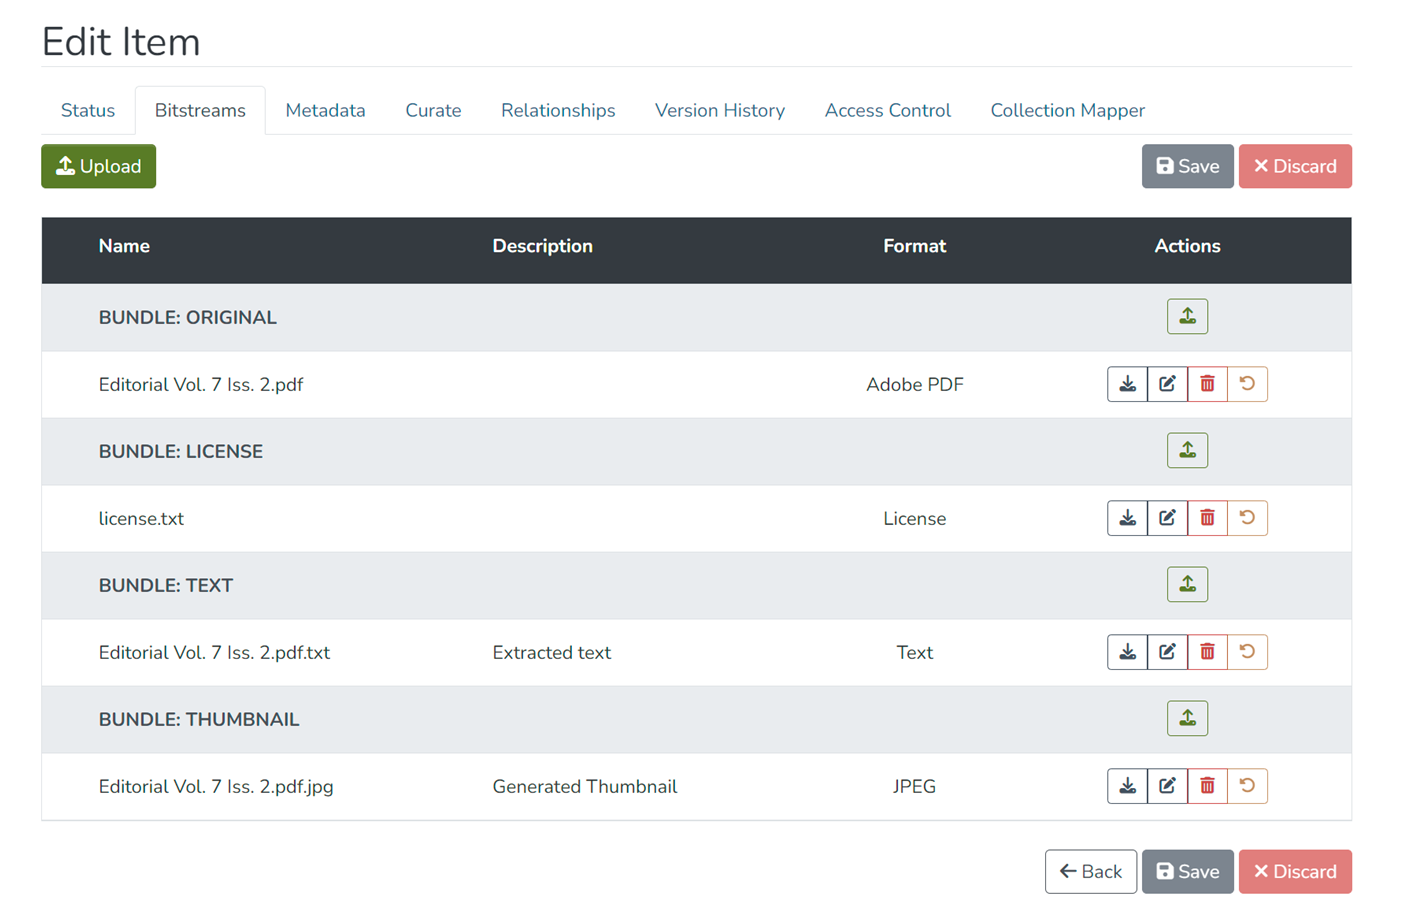View the Version History tab
The width and height of the screenshot is (1420, 906).
click(719, 110)
